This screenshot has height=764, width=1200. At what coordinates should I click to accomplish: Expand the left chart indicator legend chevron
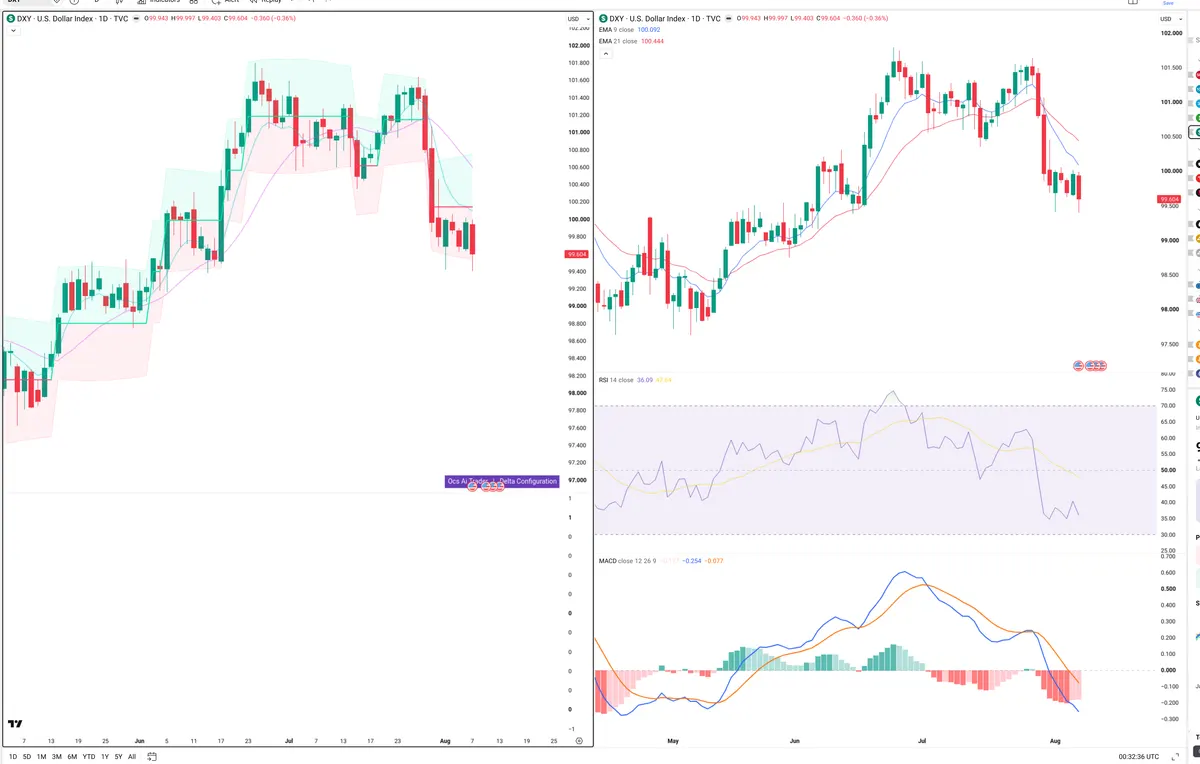(x=13, y=31)
